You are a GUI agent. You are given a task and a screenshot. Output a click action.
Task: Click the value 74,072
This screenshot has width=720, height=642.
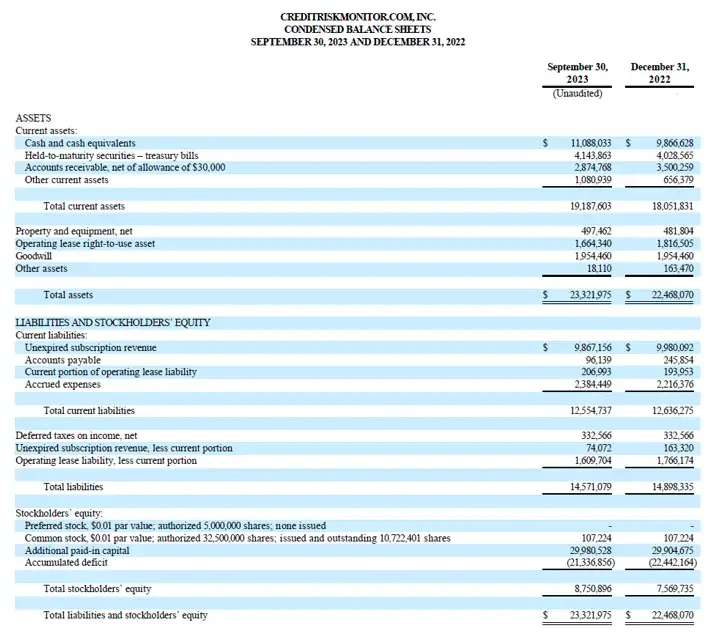pos(598,448)
